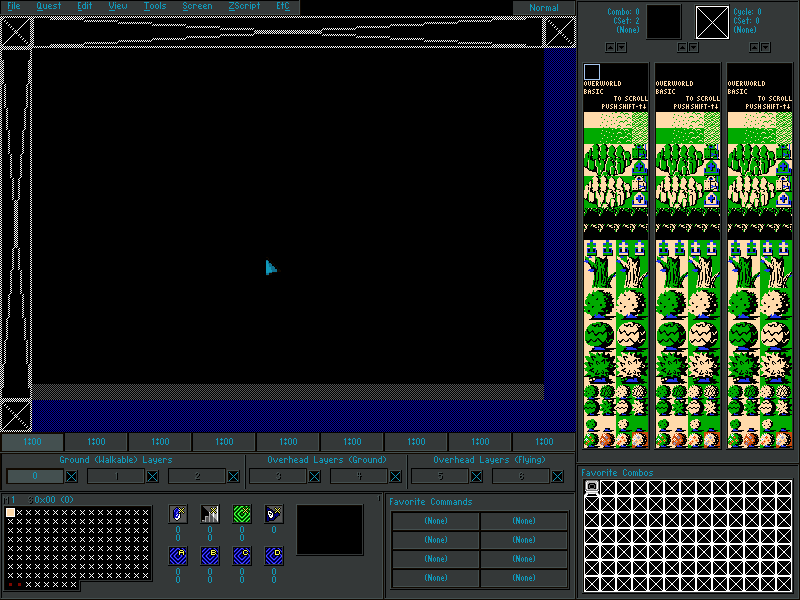Open the ZScript menu

(x=244, y=7)
